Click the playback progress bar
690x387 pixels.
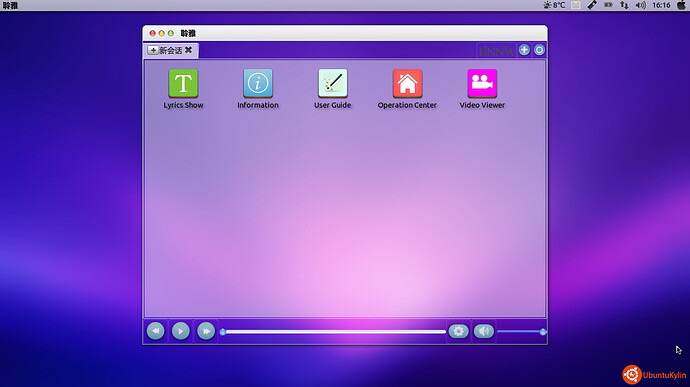[334, 332]
